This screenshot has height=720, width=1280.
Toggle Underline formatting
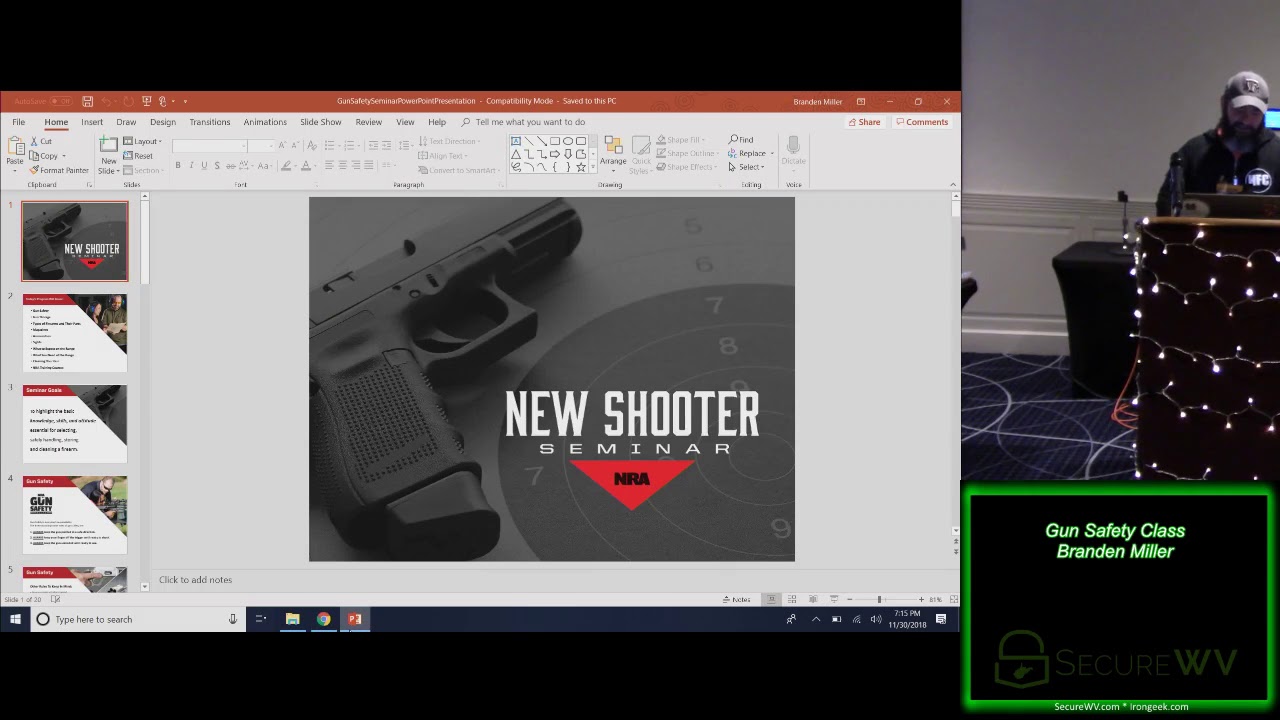tap(204, 165)
